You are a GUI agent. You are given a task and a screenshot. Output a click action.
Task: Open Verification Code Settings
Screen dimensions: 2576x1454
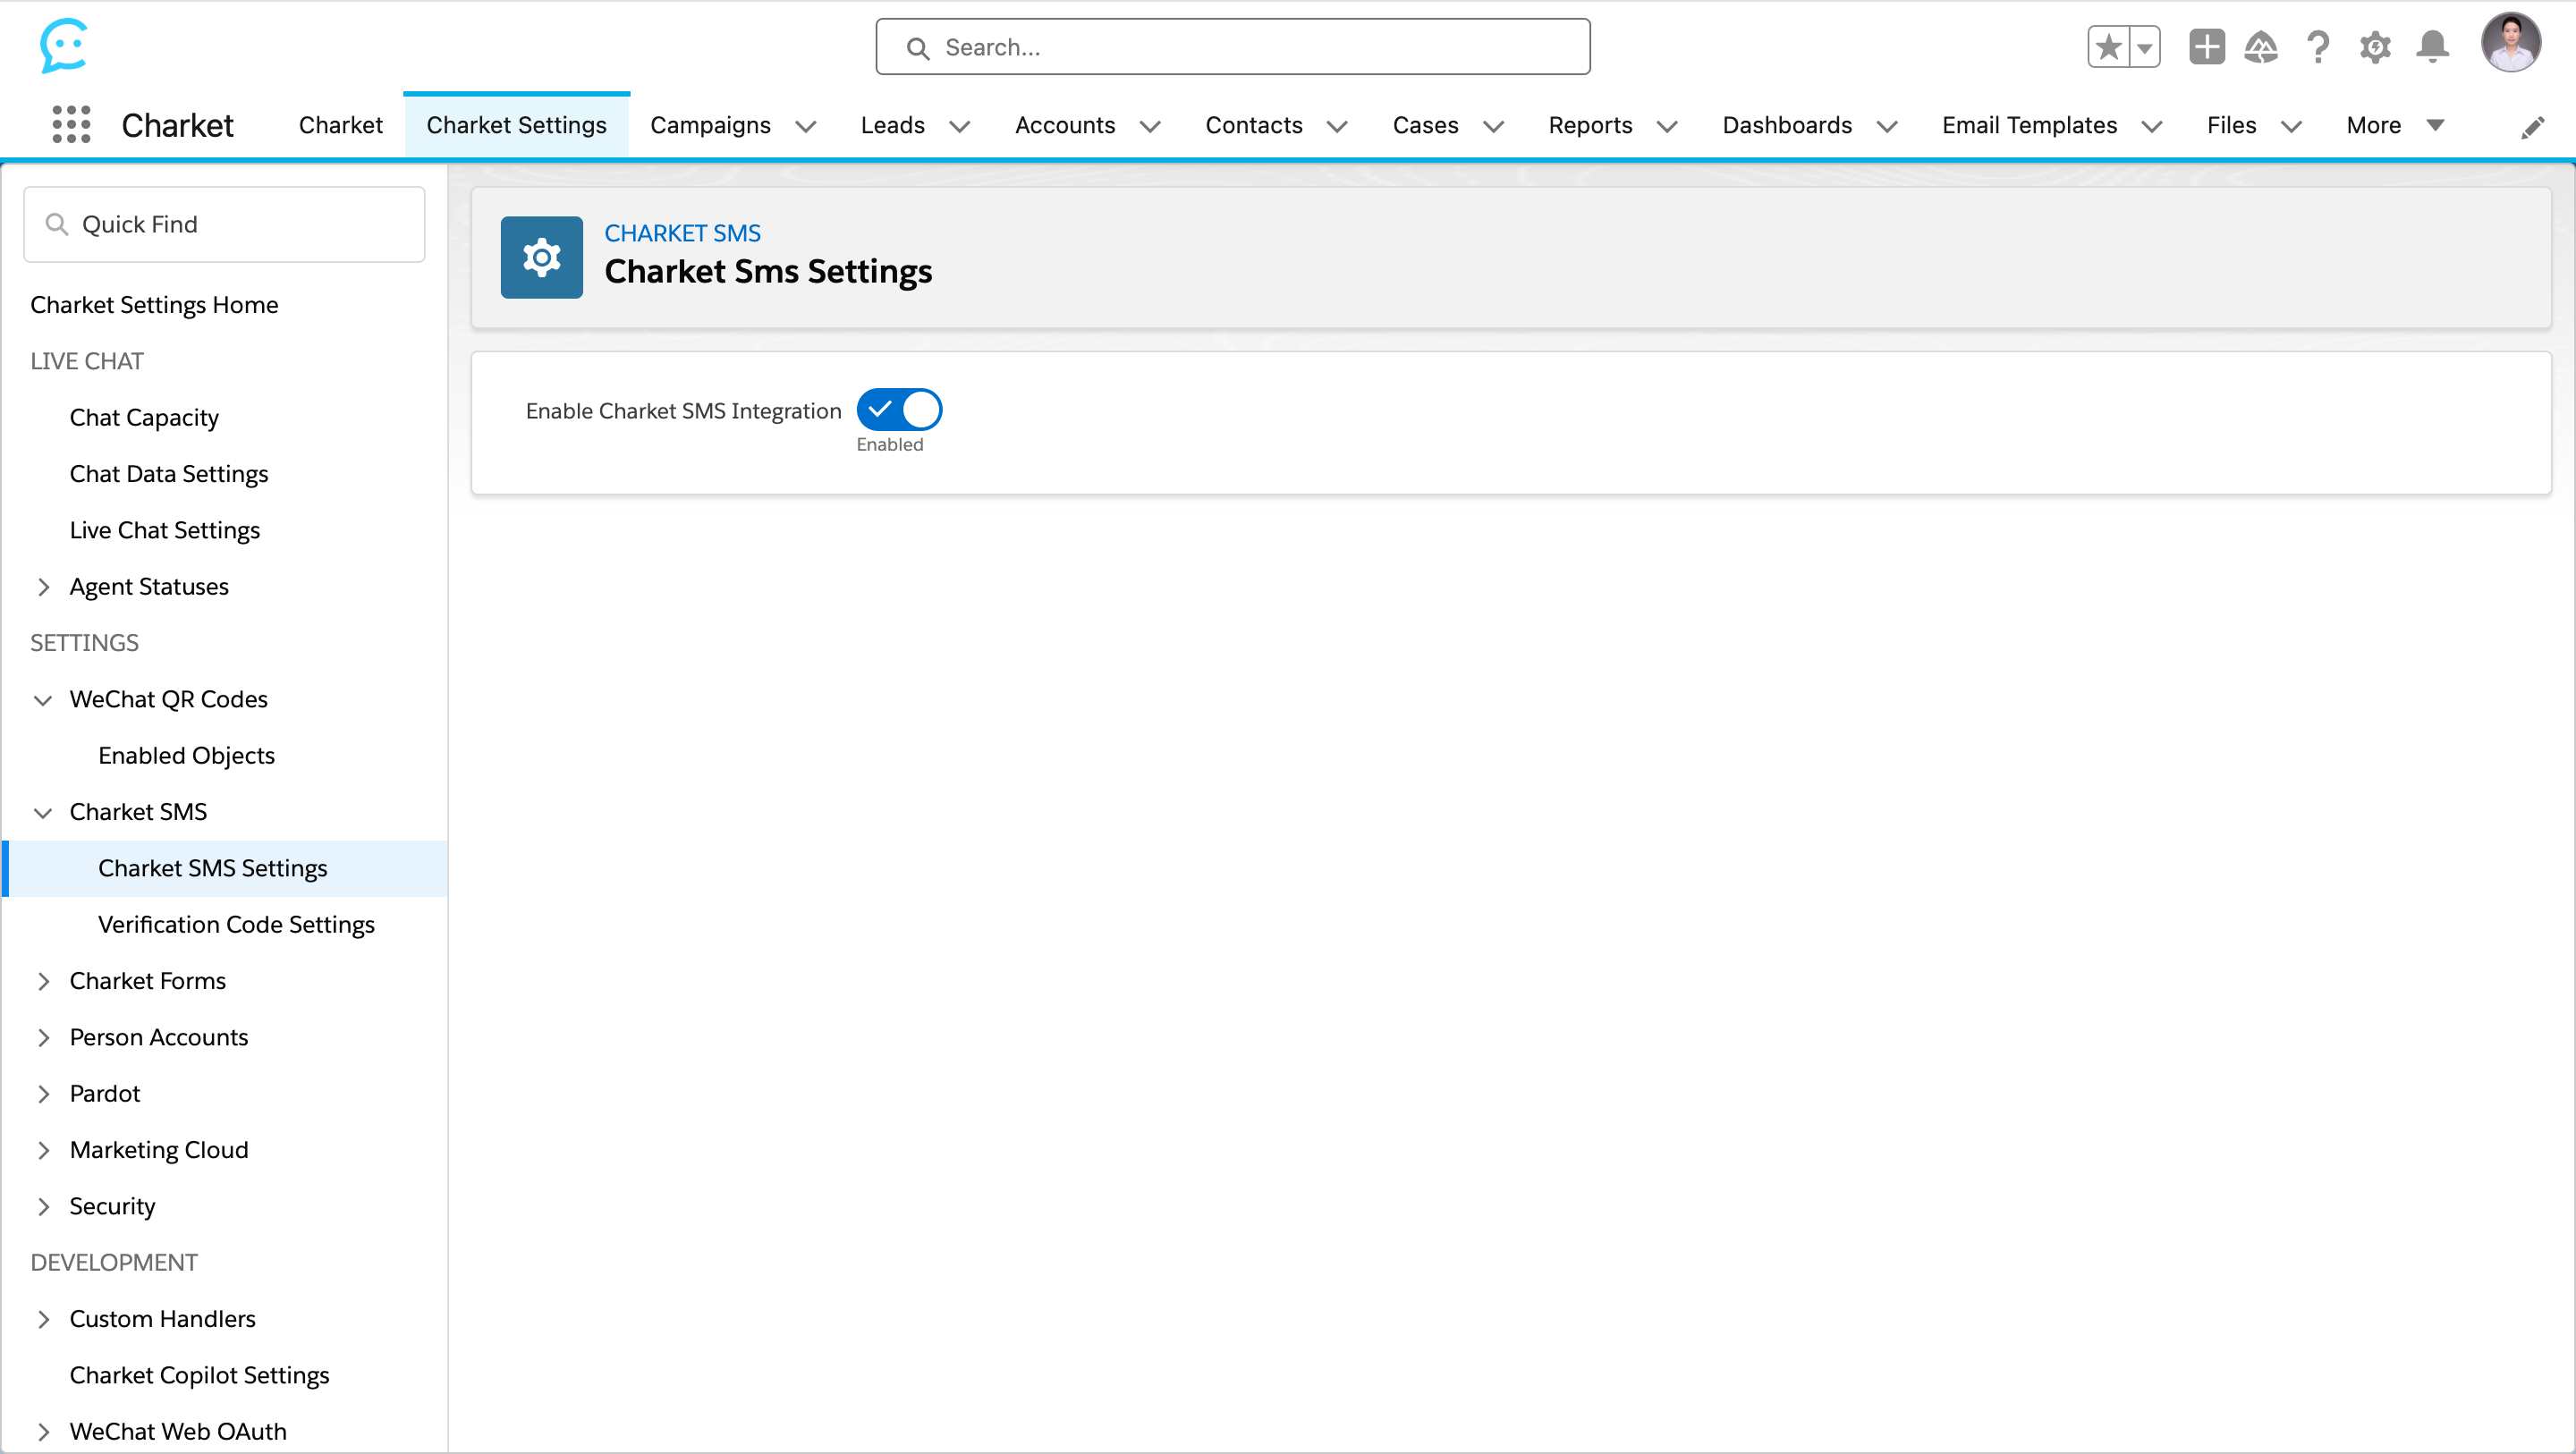pyautogui.click(x=236, y=925)
